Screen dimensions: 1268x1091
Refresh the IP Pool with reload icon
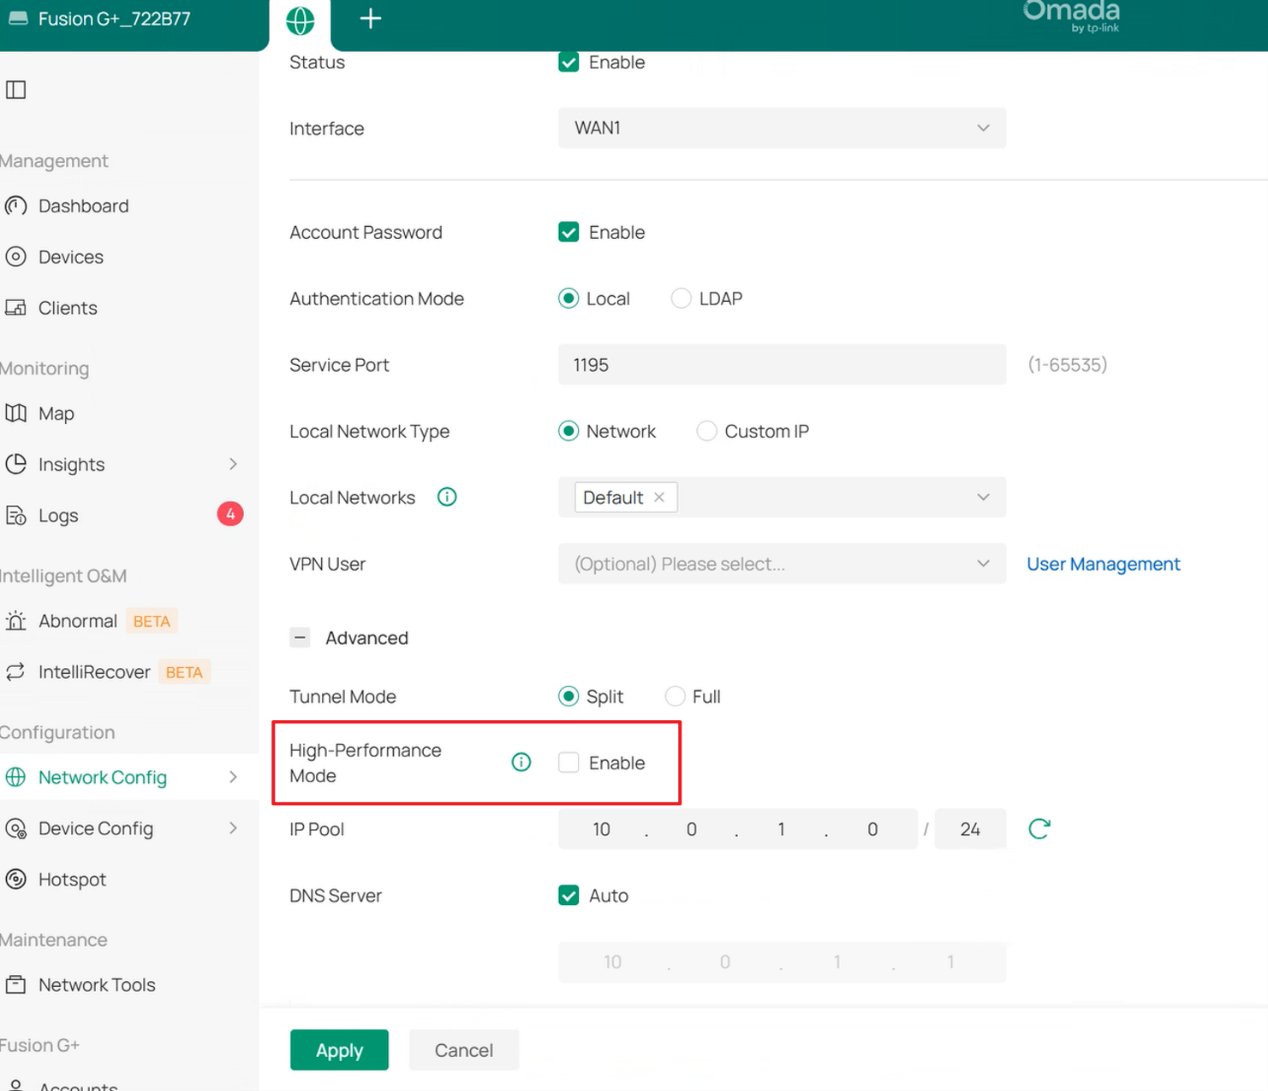point(1039,828)
